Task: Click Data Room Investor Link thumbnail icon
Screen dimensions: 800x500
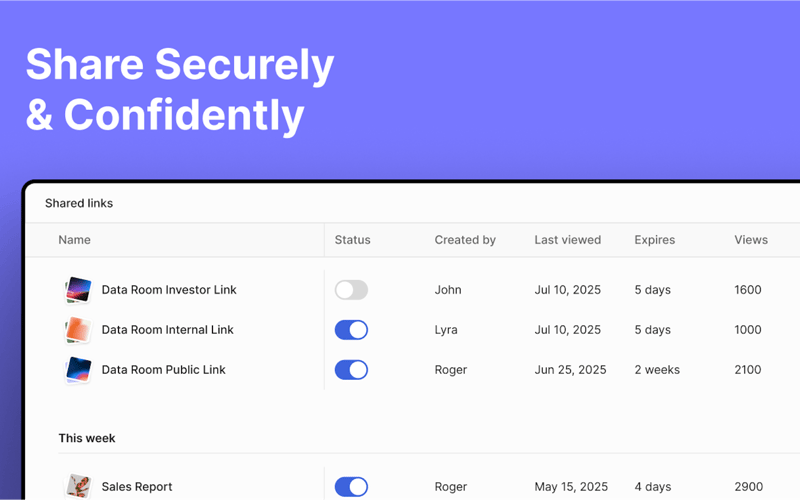Action: 78,290
